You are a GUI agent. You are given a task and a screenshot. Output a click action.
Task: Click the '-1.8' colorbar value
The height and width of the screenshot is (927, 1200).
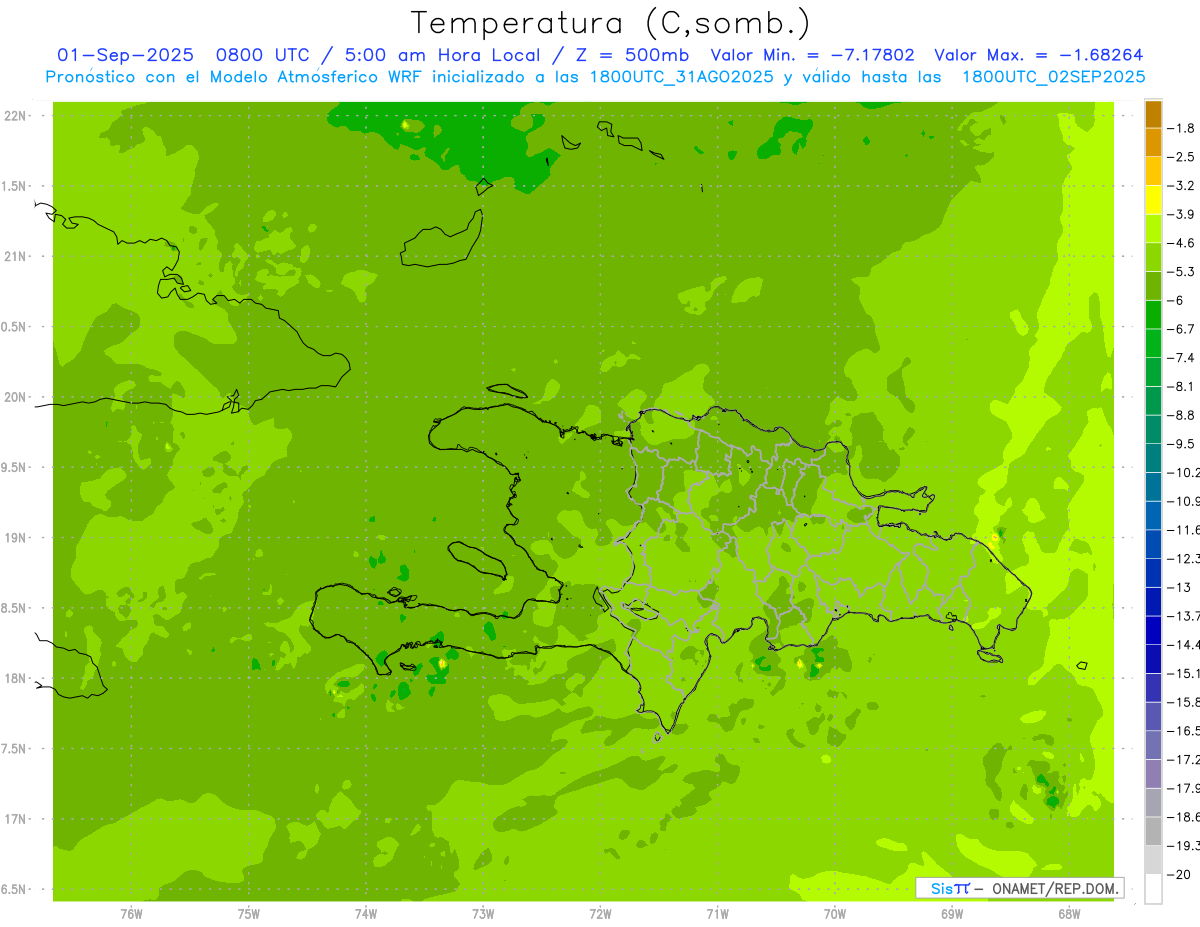[1182, 128]
